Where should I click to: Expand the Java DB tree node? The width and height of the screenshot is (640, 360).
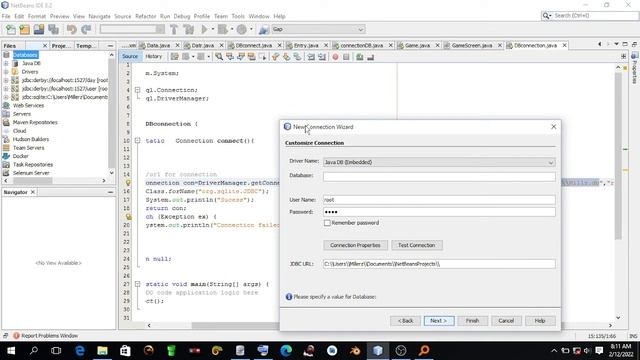click(x=6, y=63)
